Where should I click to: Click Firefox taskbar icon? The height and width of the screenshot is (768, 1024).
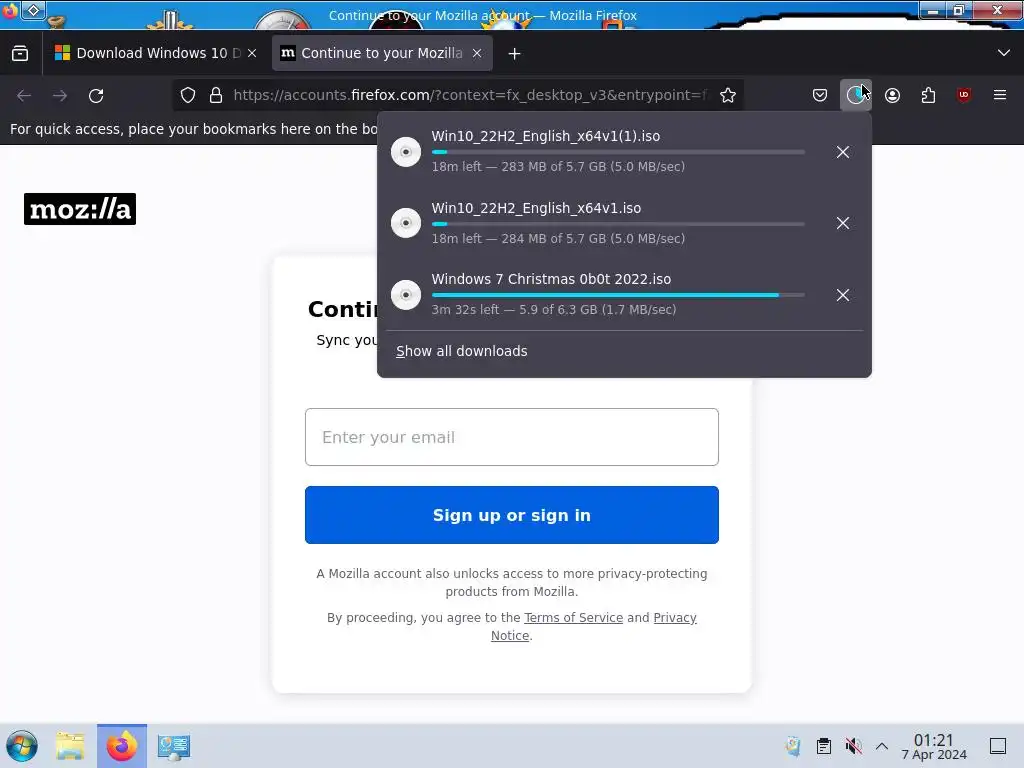(122, 746)
